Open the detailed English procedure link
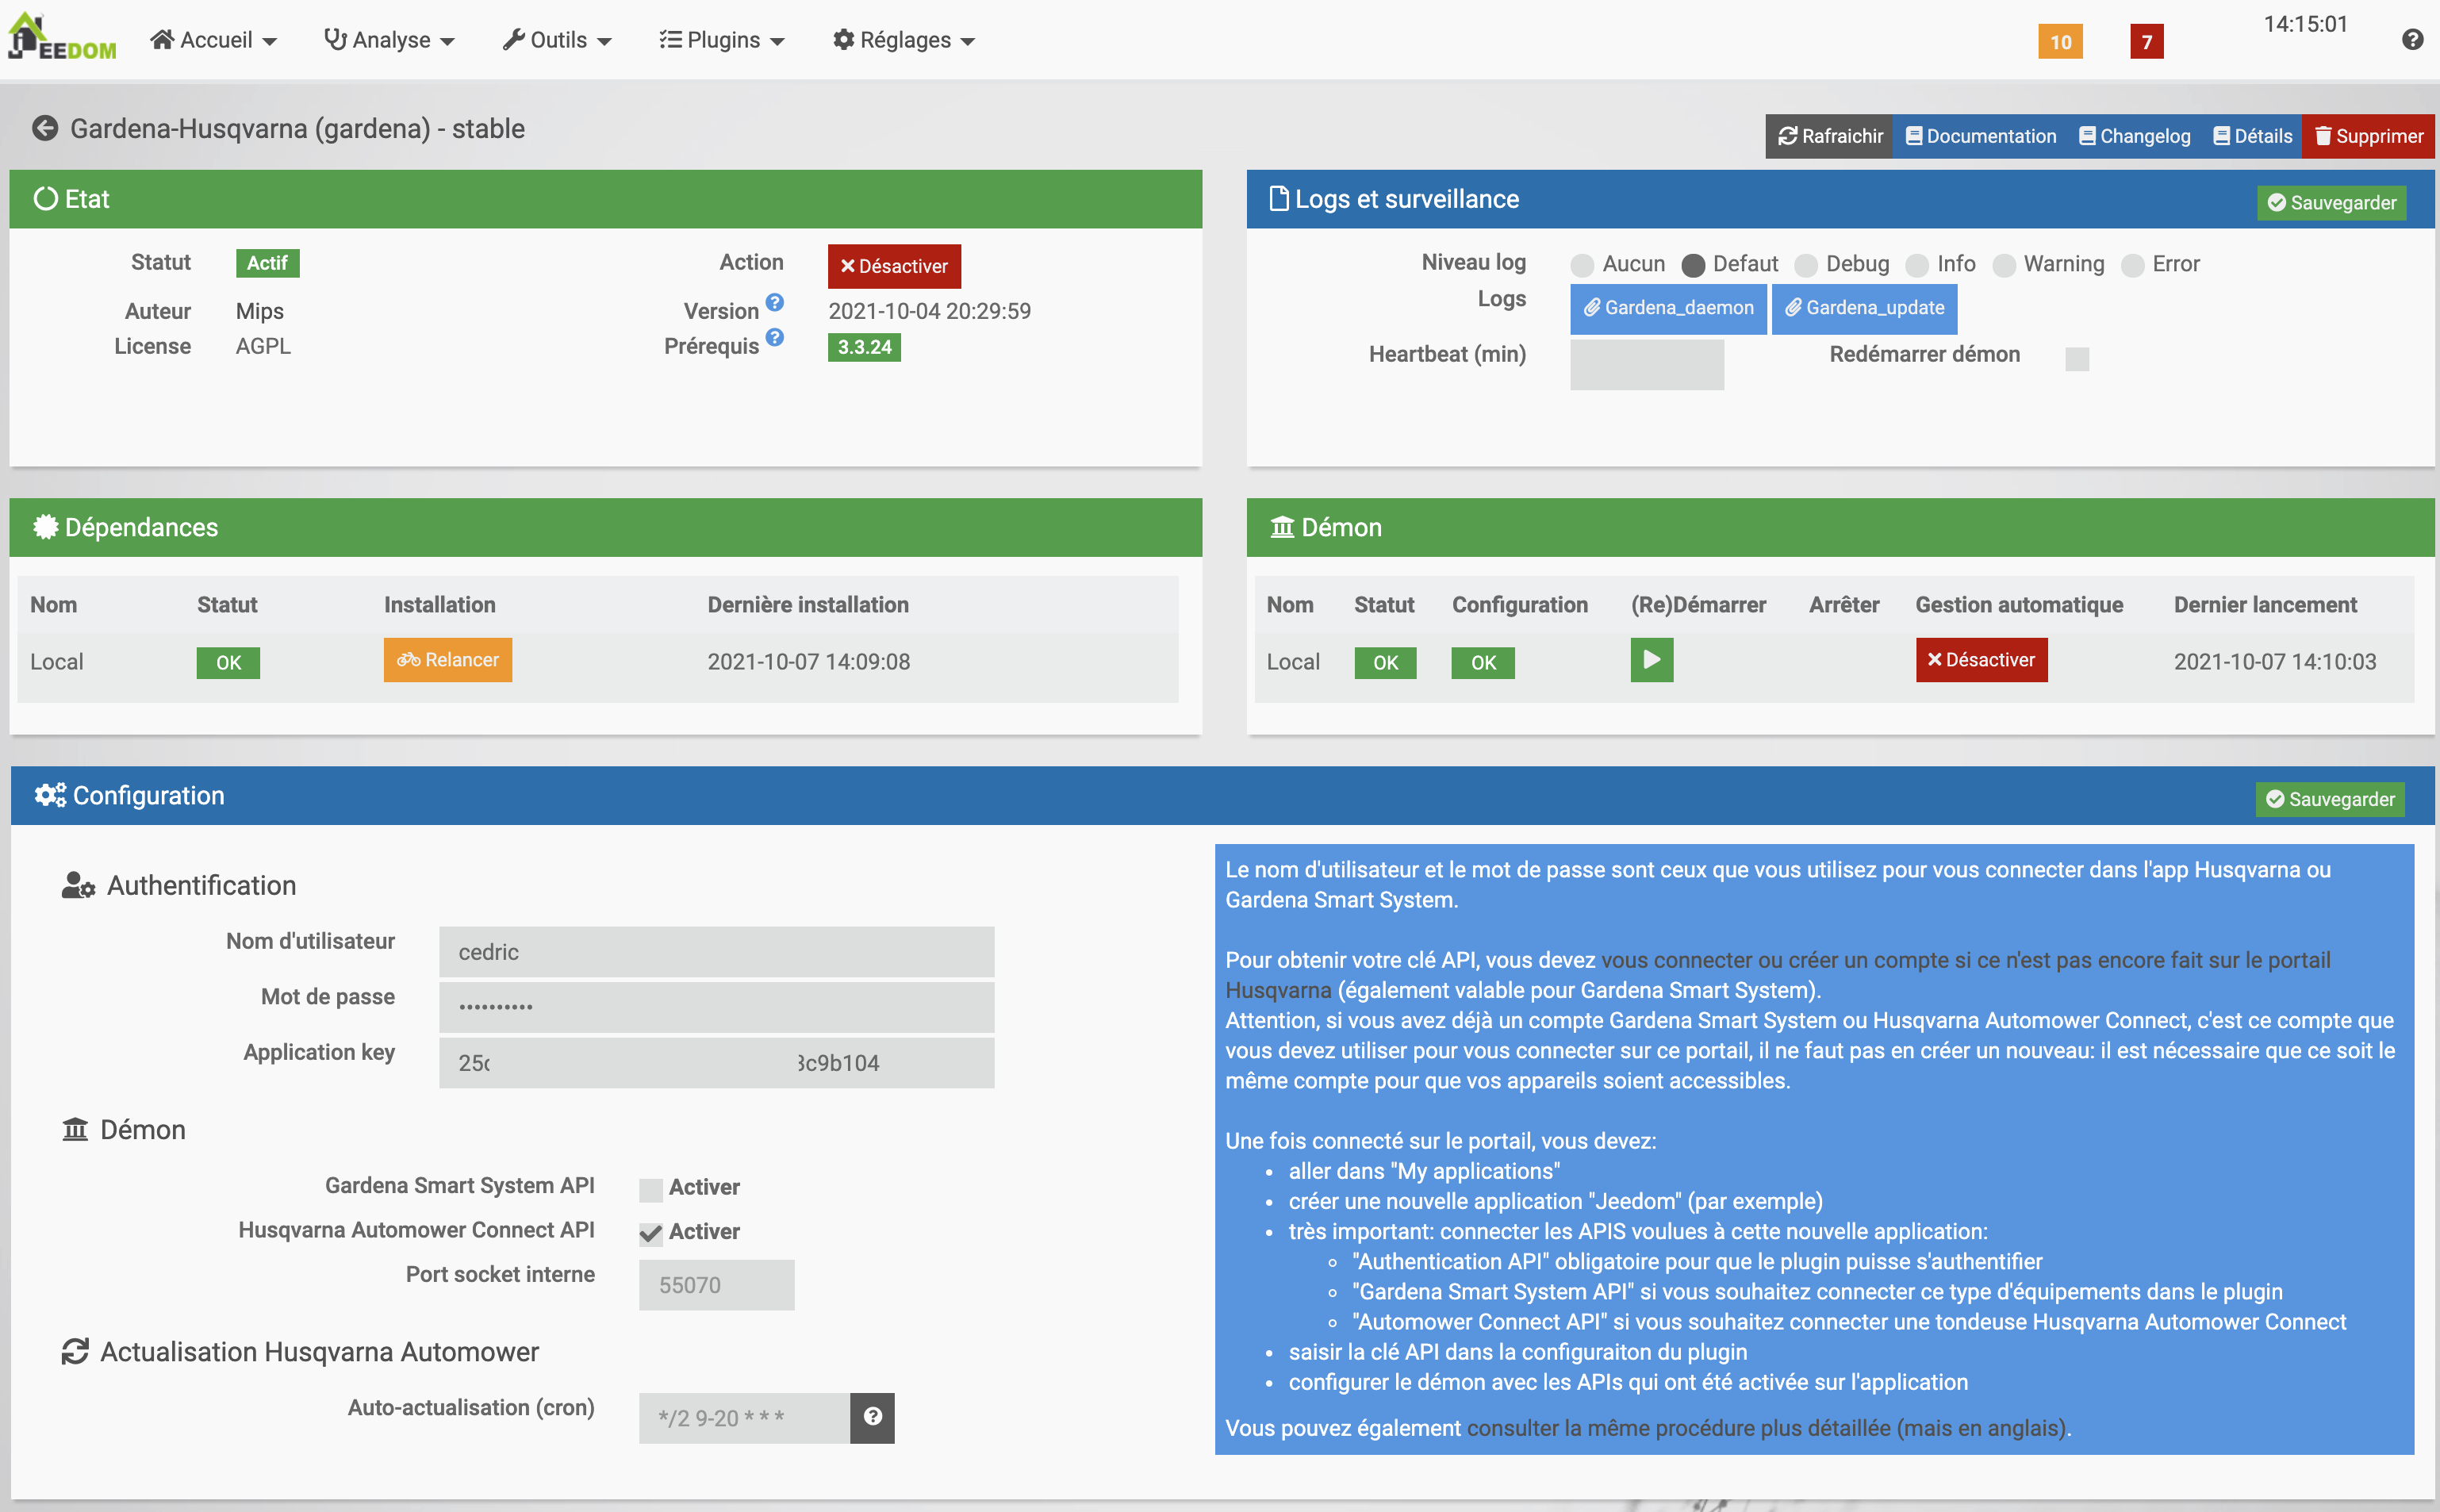The height and width of the screenshot is (1512, 2440). [x=1766, y=1428]
